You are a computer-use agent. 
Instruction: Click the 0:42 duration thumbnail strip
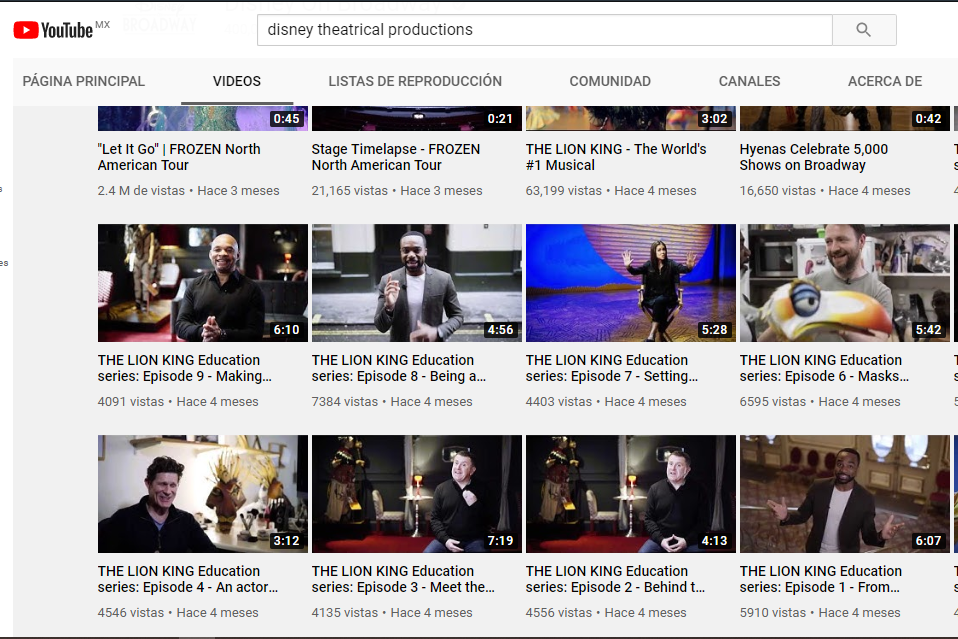(844, 119)
